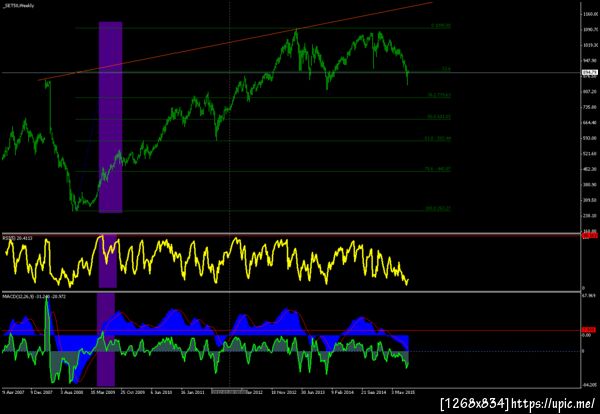
Task: Click the 735.00 price axis label
Action: [591, 107]
